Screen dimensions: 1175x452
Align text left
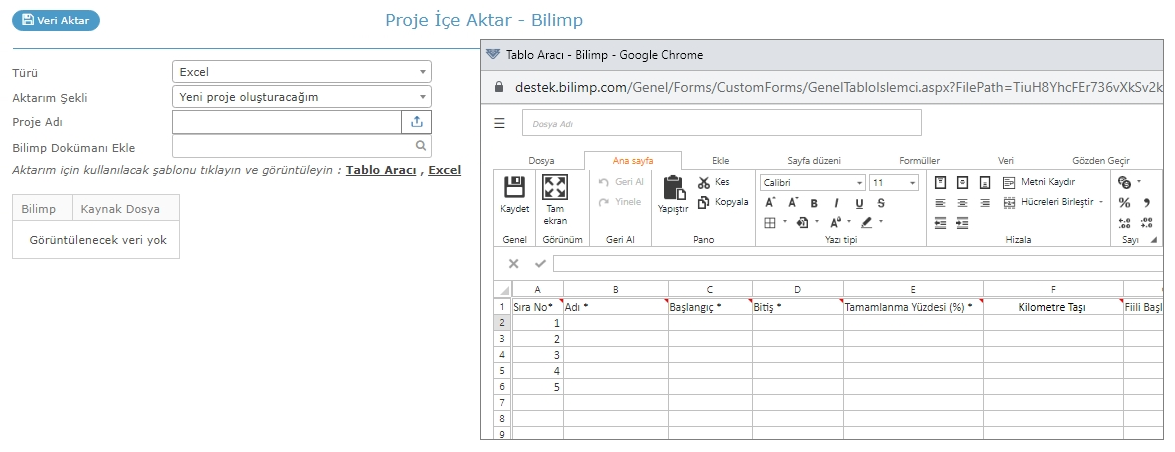[940, 203]
